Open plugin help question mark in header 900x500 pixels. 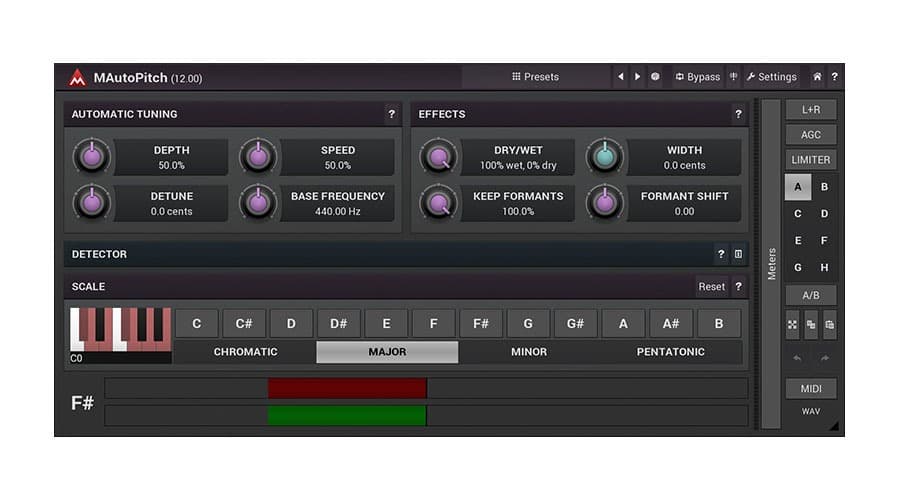coord(835,76)
